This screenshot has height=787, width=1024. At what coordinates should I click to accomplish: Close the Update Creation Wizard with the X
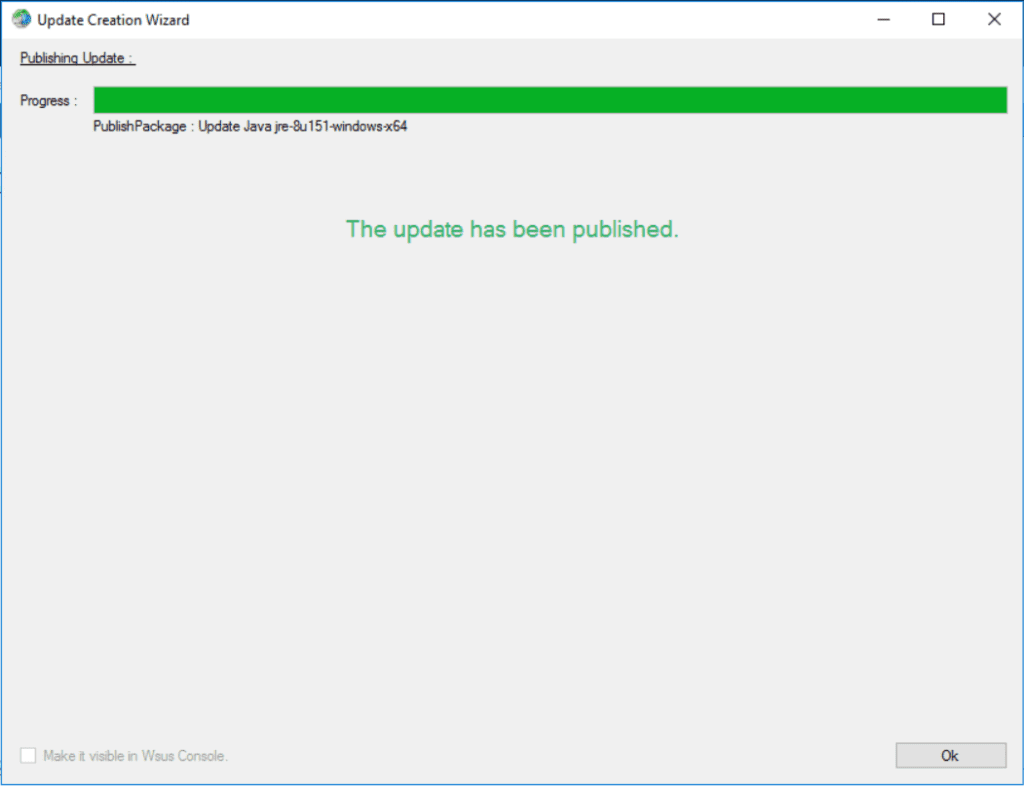coord(993,18)
